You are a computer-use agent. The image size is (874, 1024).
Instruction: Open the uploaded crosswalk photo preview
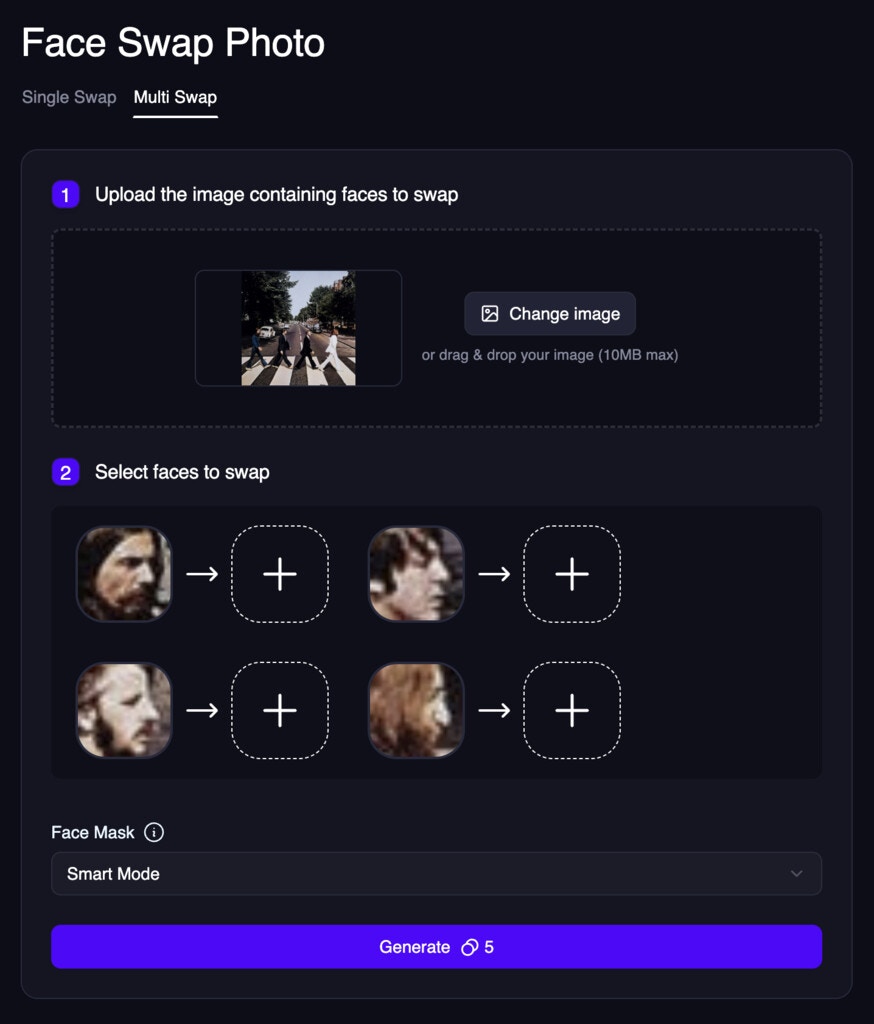coord(299,328)
